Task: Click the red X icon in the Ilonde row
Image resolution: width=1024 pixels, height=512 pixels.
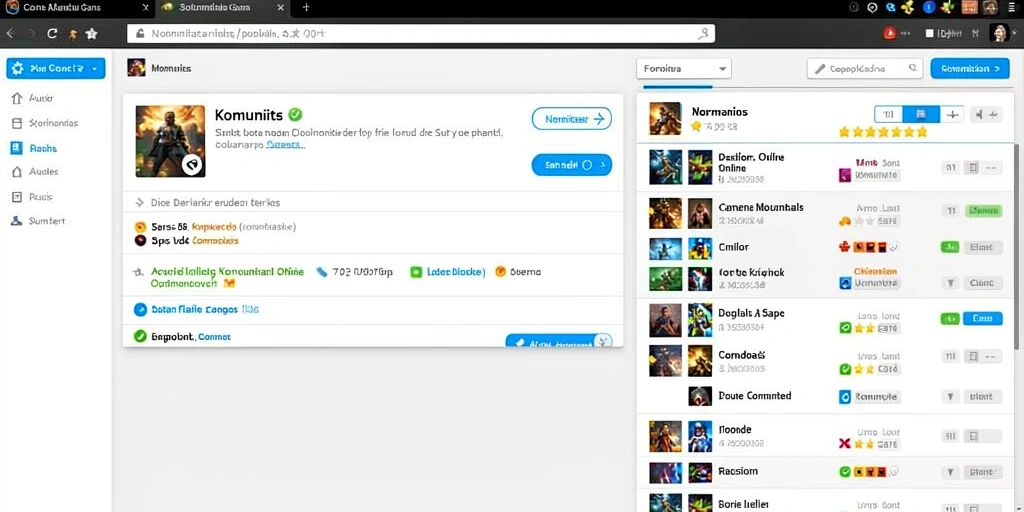Action: coord(844,443)
